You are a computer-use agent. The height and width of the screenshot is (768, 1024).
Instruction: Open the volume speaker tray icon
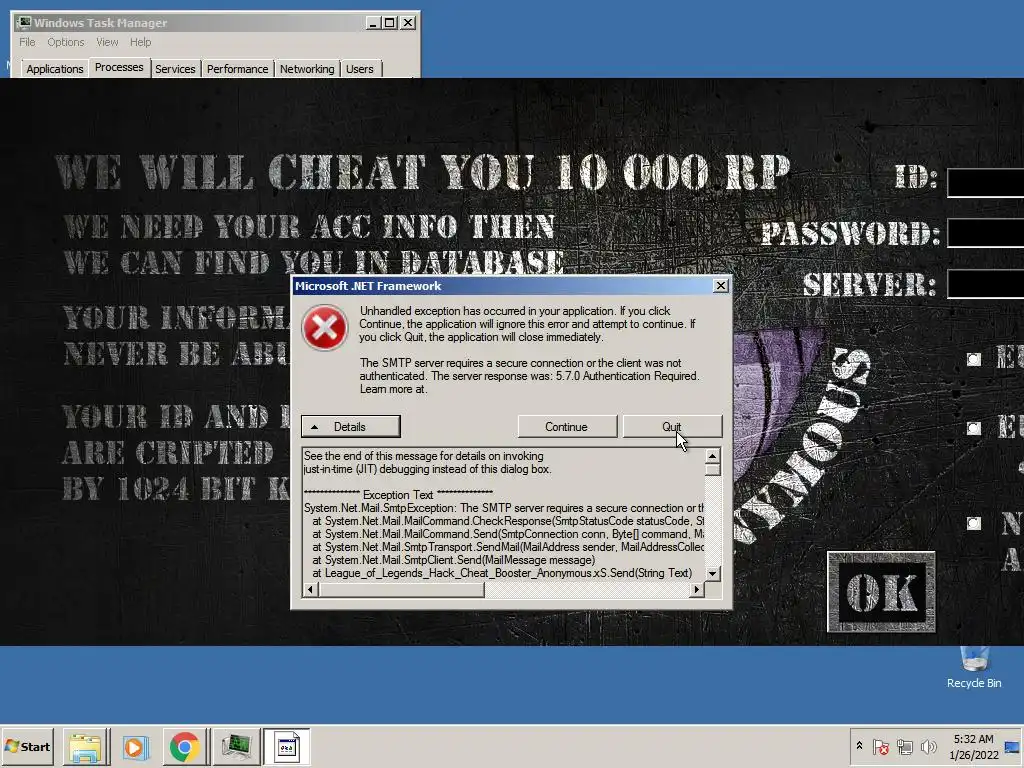pos(928,746)
